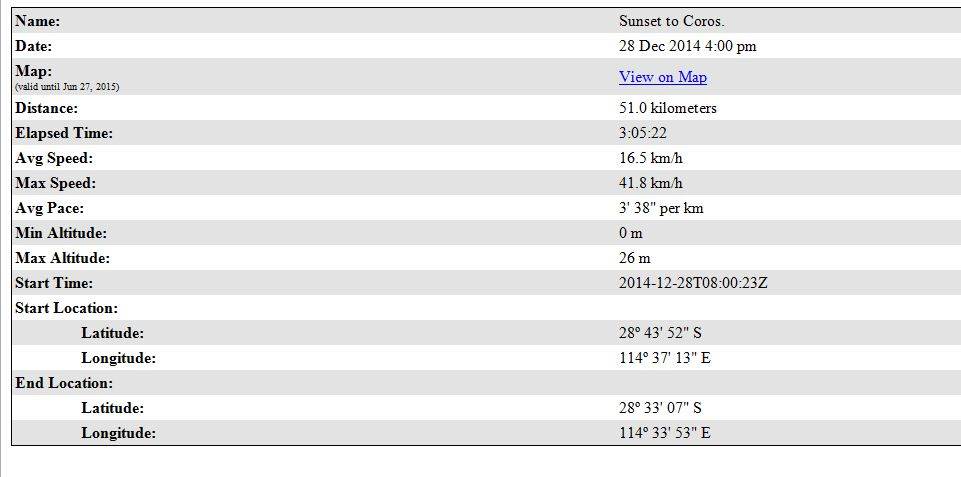The image size is (961, 477).
Task: Click the Start Location heading
Action: pos(66,308)
